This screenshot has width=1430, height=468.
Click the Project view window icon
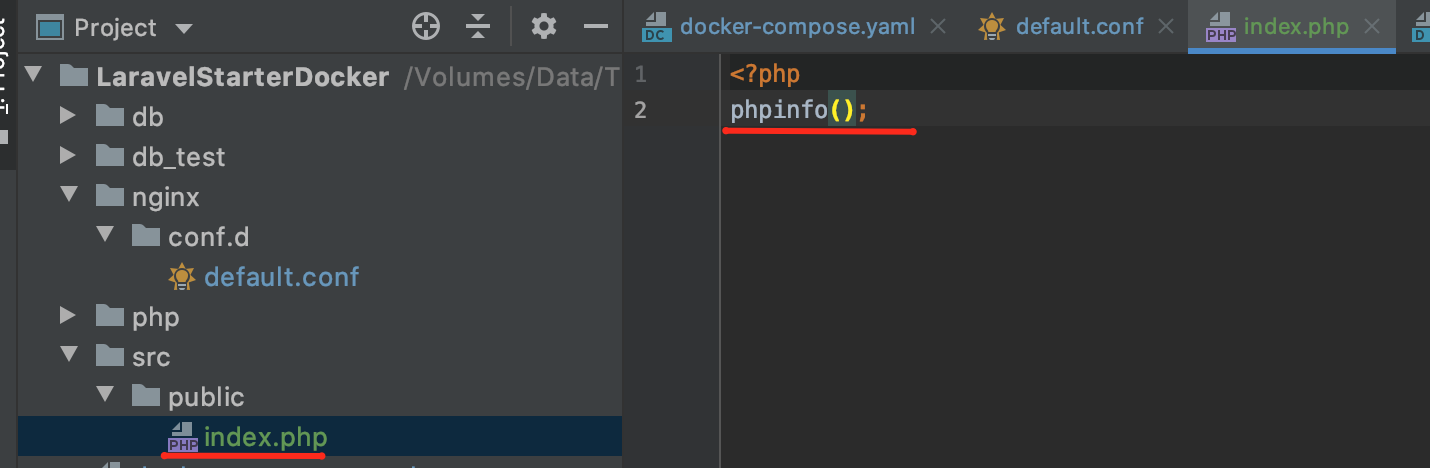[x=50, y=27]
